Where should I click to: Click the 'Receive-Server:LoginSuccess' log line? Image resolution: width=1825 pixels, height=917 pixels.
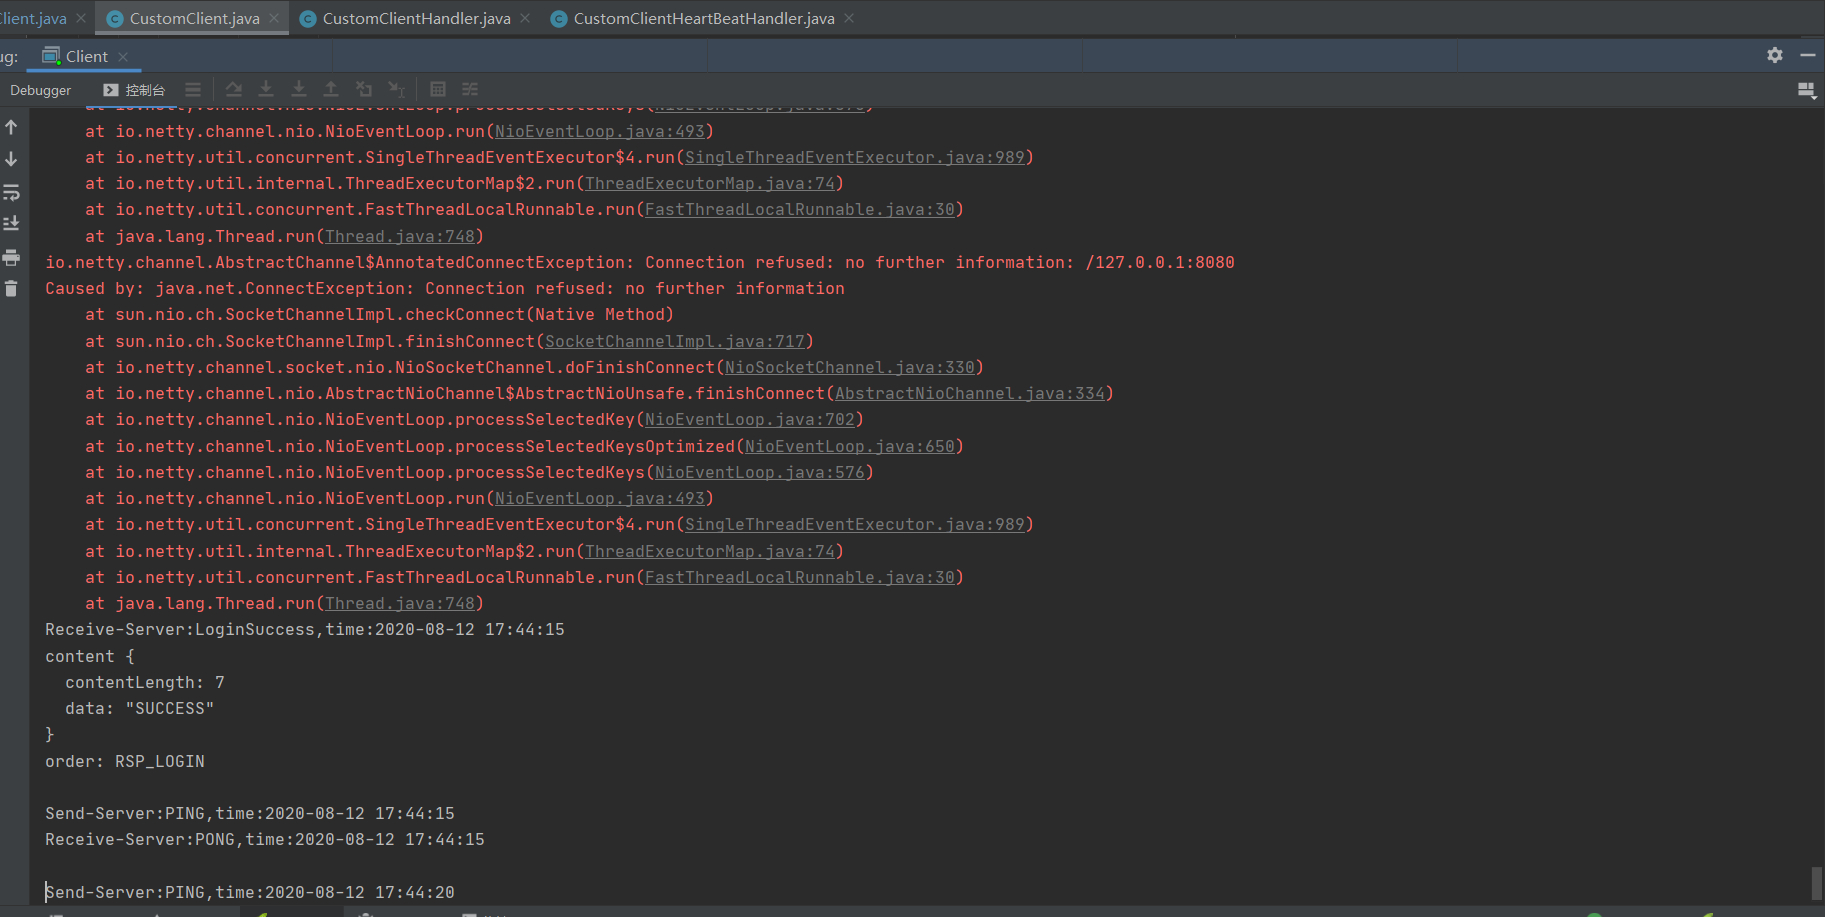tap(305, 630)
